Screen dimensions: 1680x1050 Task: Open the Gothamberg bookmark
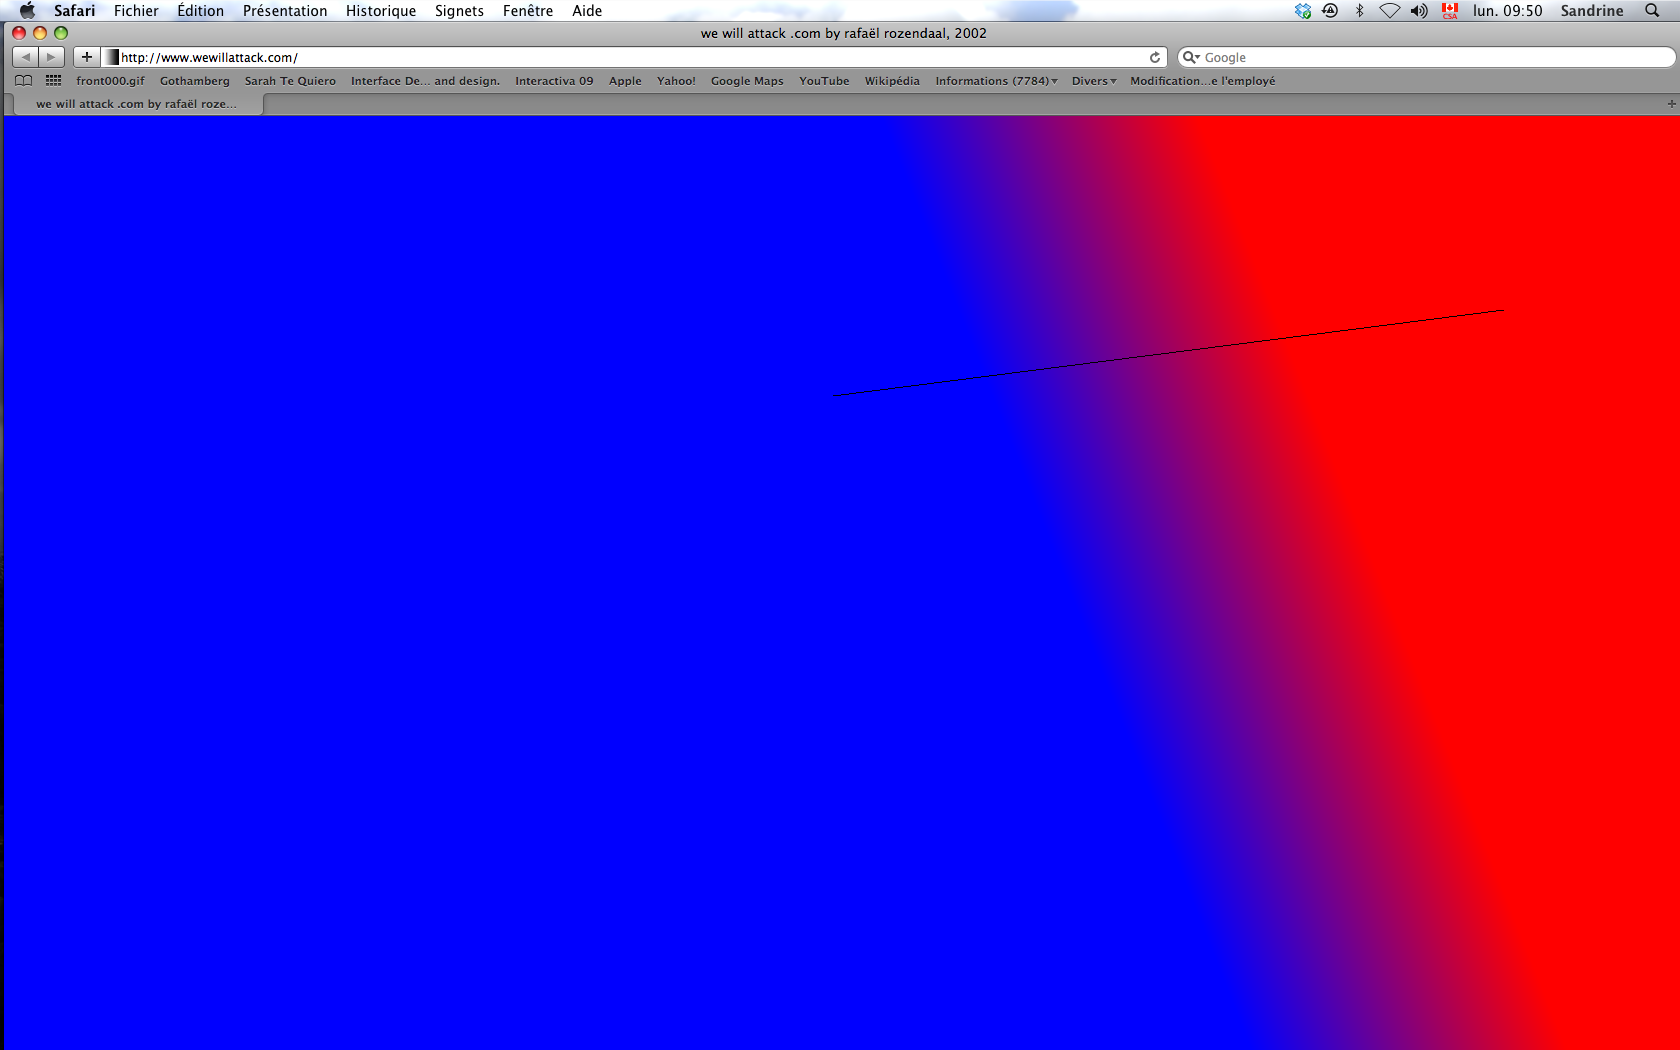click(x=195, y=81)
